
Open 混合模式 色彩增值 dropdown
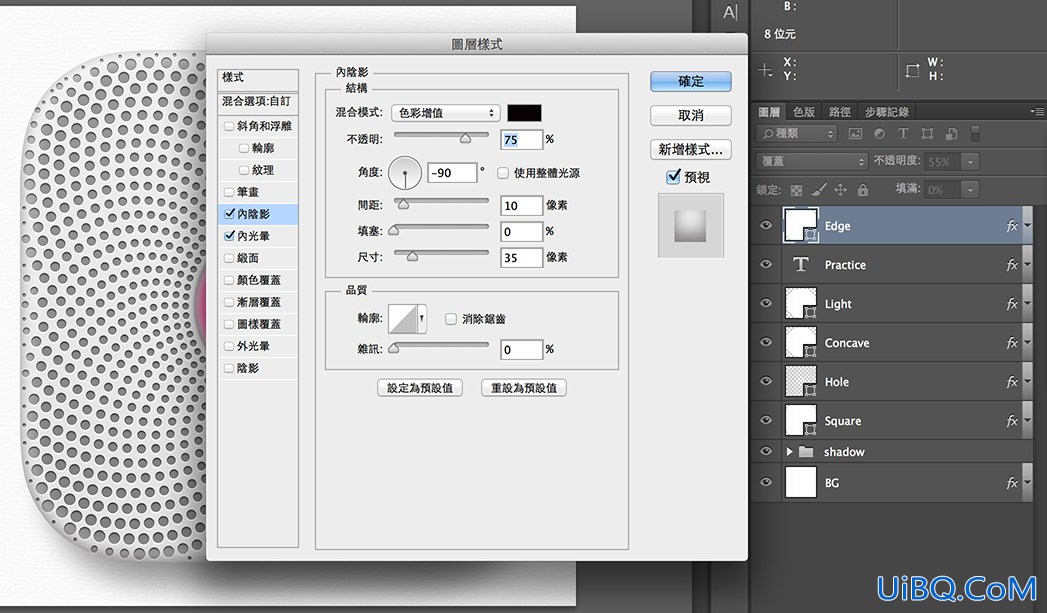(445, 113)
